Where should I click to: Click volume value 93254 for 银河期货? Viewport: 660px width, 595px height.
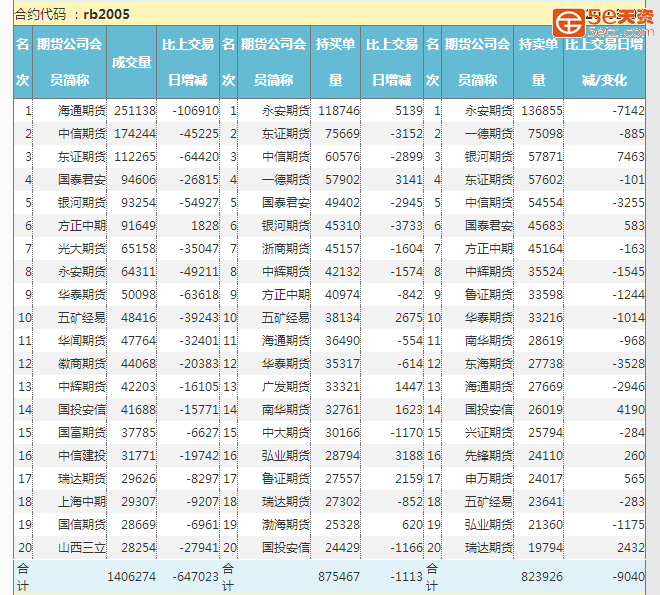[x=138, y=203]
